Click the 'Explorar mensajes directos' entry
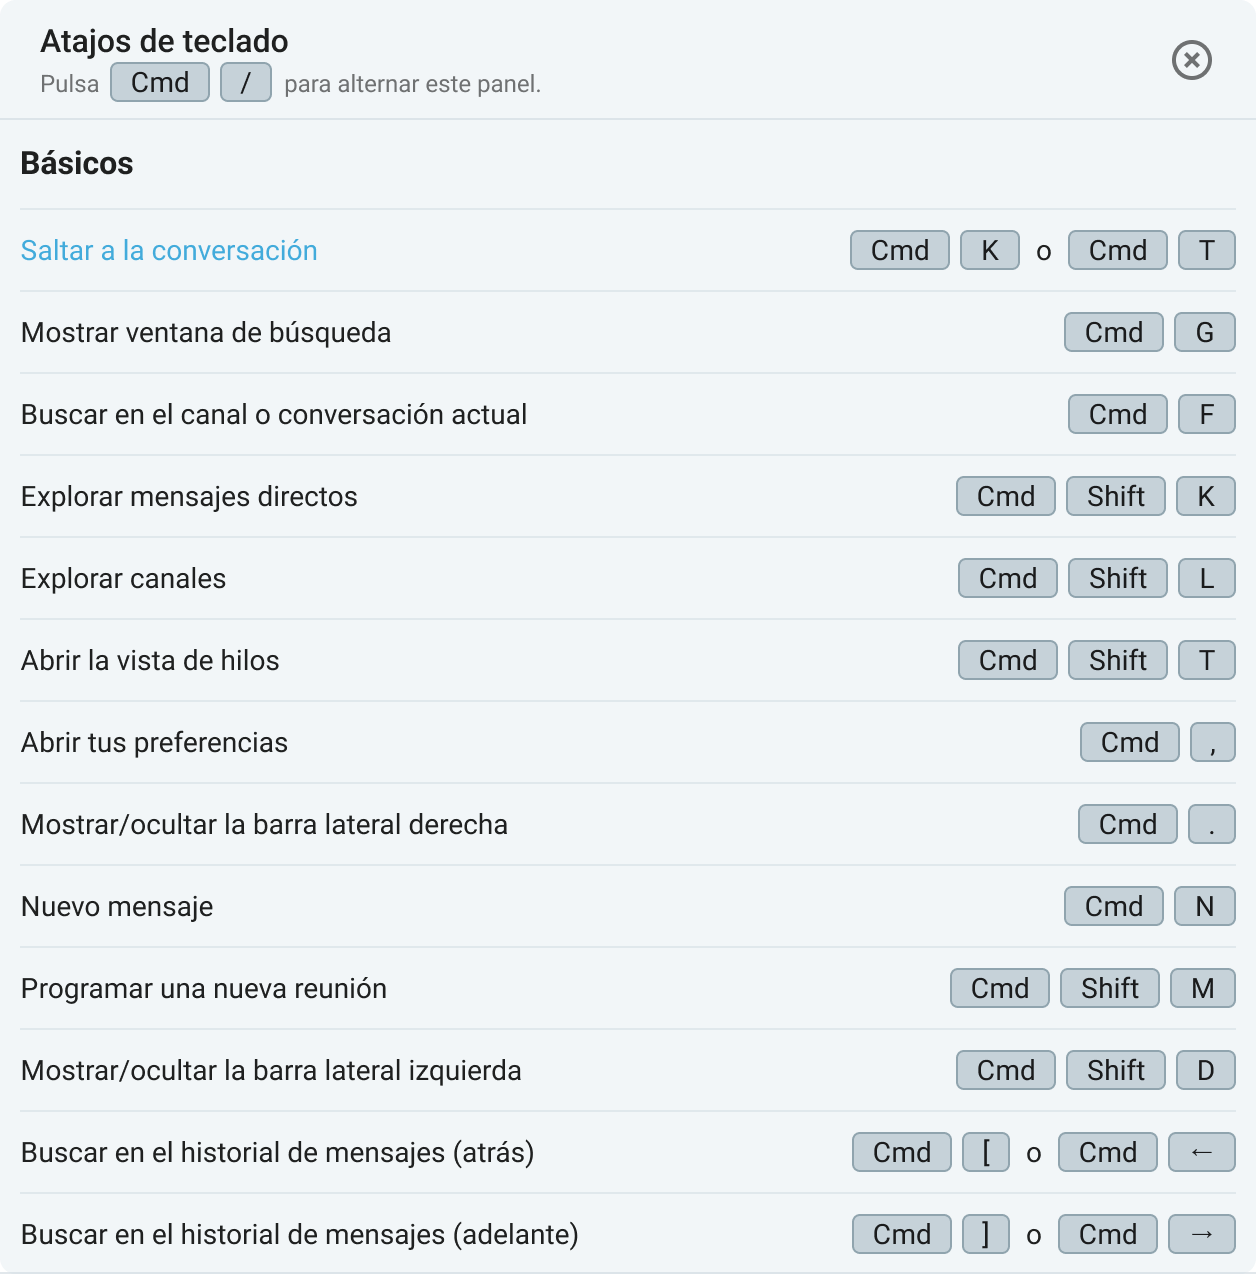This screenshot has height=1274, width=1256. click(x=189, y=496)
